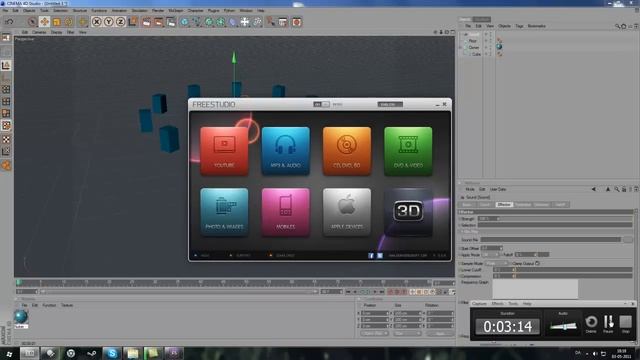Click the Support link in Free Studio footer
This screenshot has height=360, width=640.
(x=243, y=256)
